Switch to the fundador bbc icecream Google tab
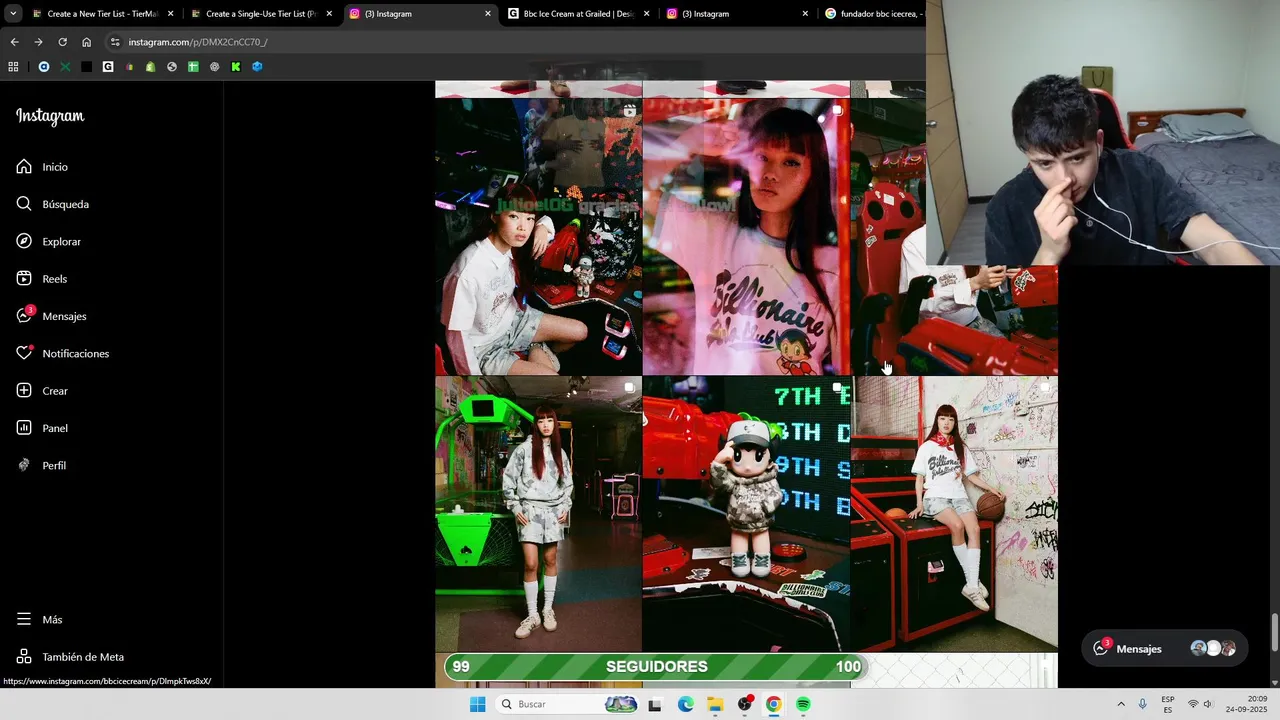This screenshot has height=720, width=1280. click(x=872, y=14)
